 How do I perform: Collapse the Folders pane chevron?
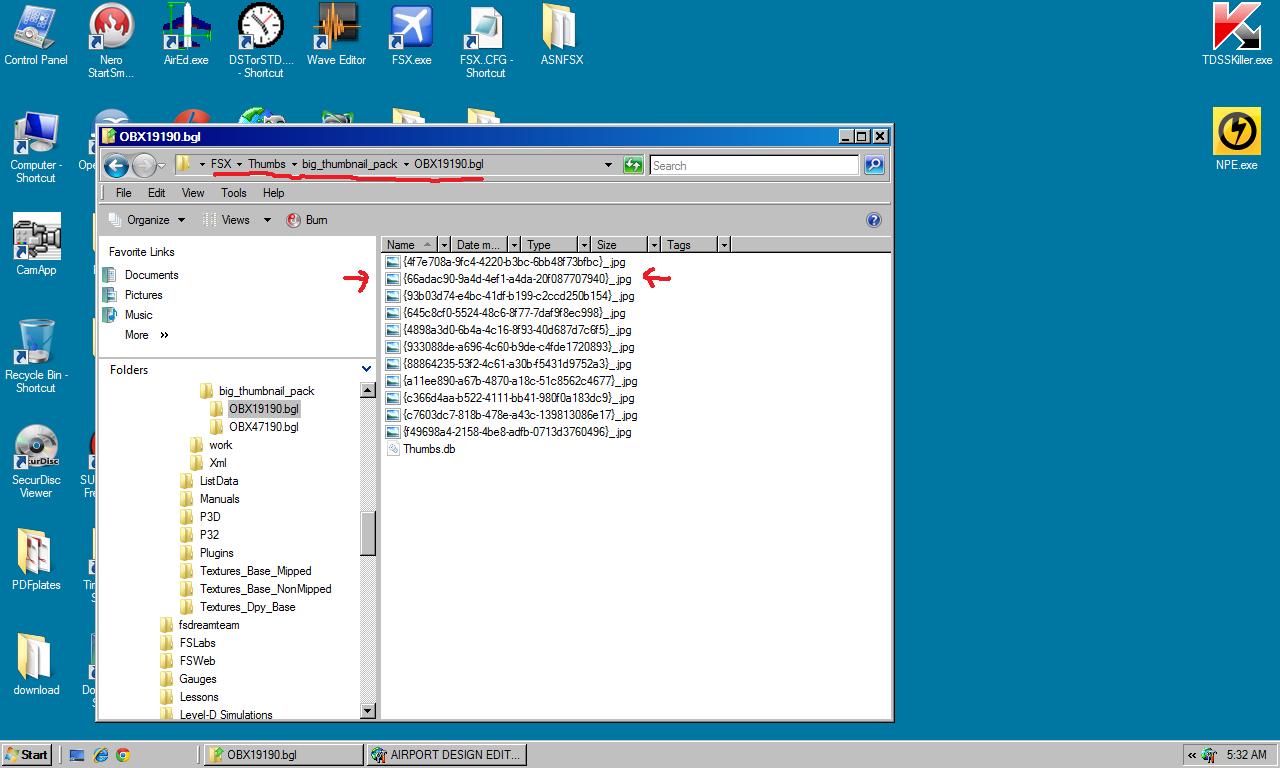[x=366, y=369]
